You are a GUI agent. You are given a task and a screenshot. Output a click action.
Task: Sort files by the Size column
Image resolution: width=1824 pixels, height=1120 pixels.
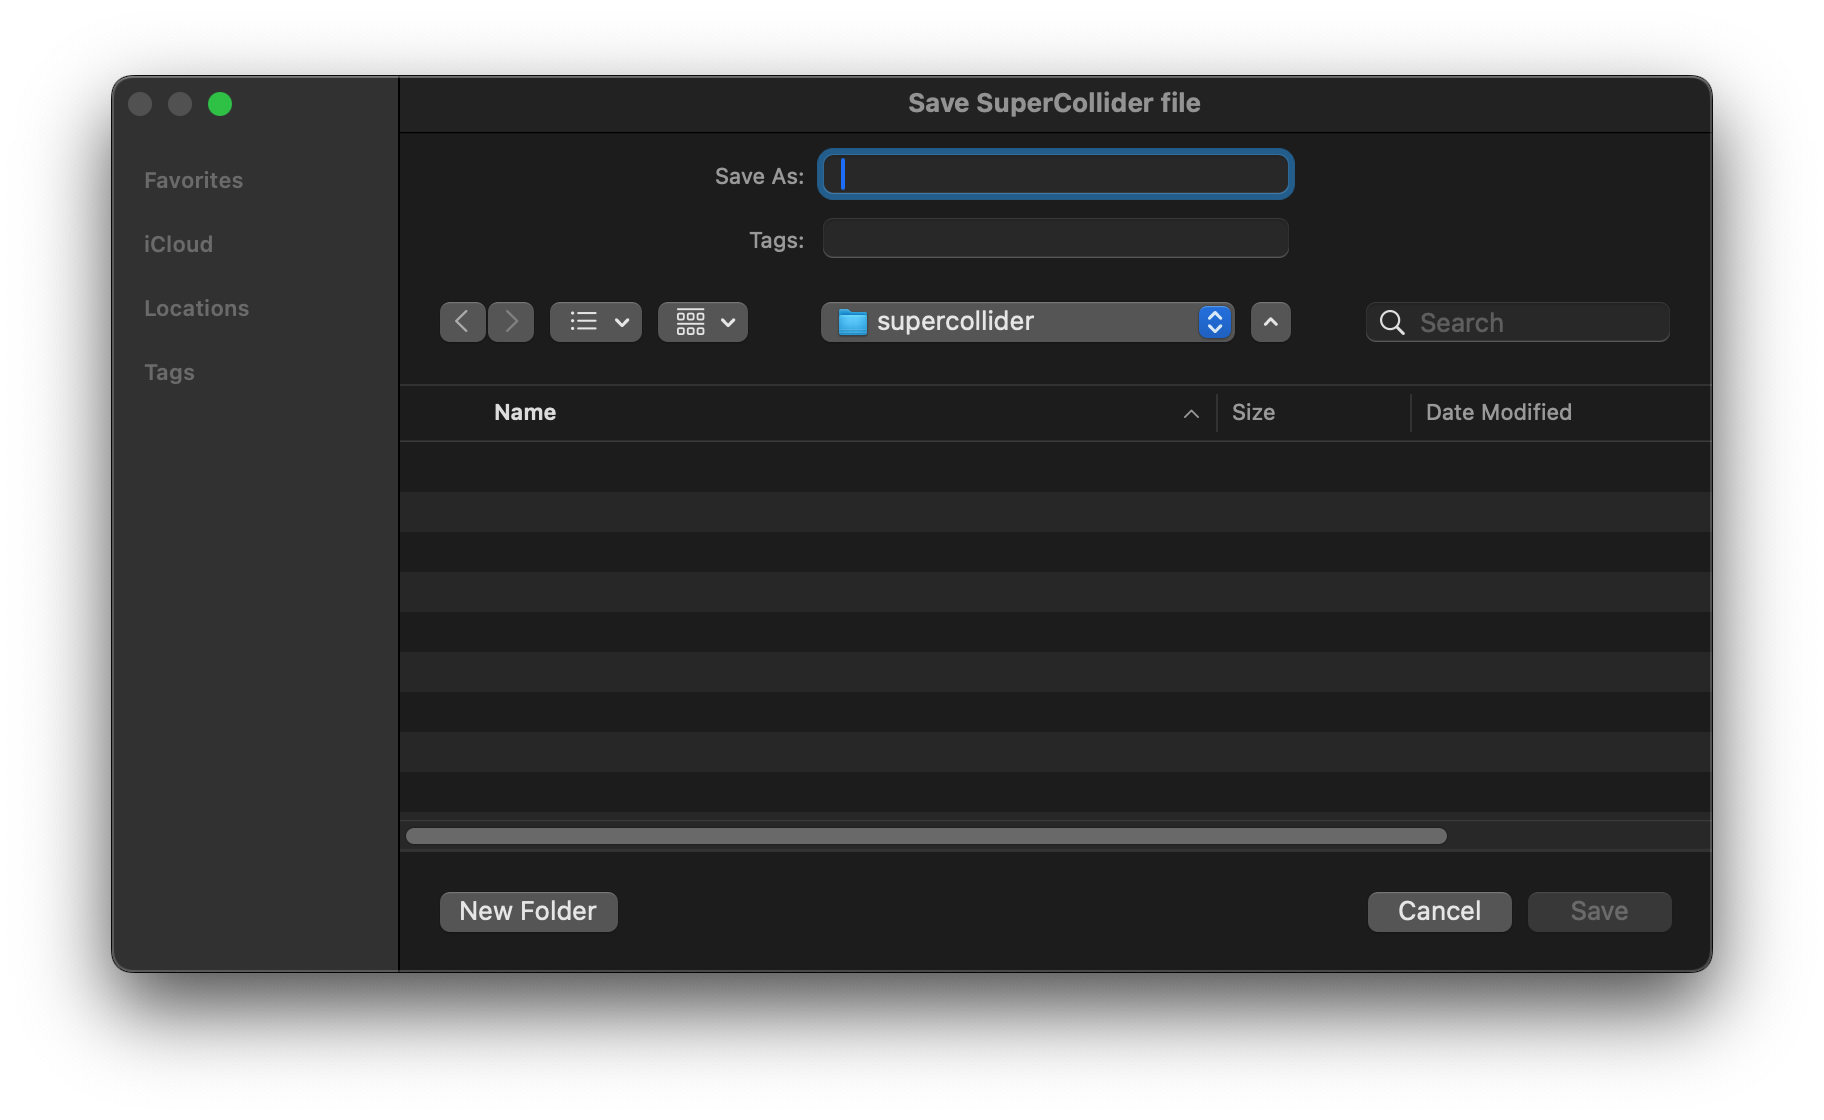pos(1253,412)
